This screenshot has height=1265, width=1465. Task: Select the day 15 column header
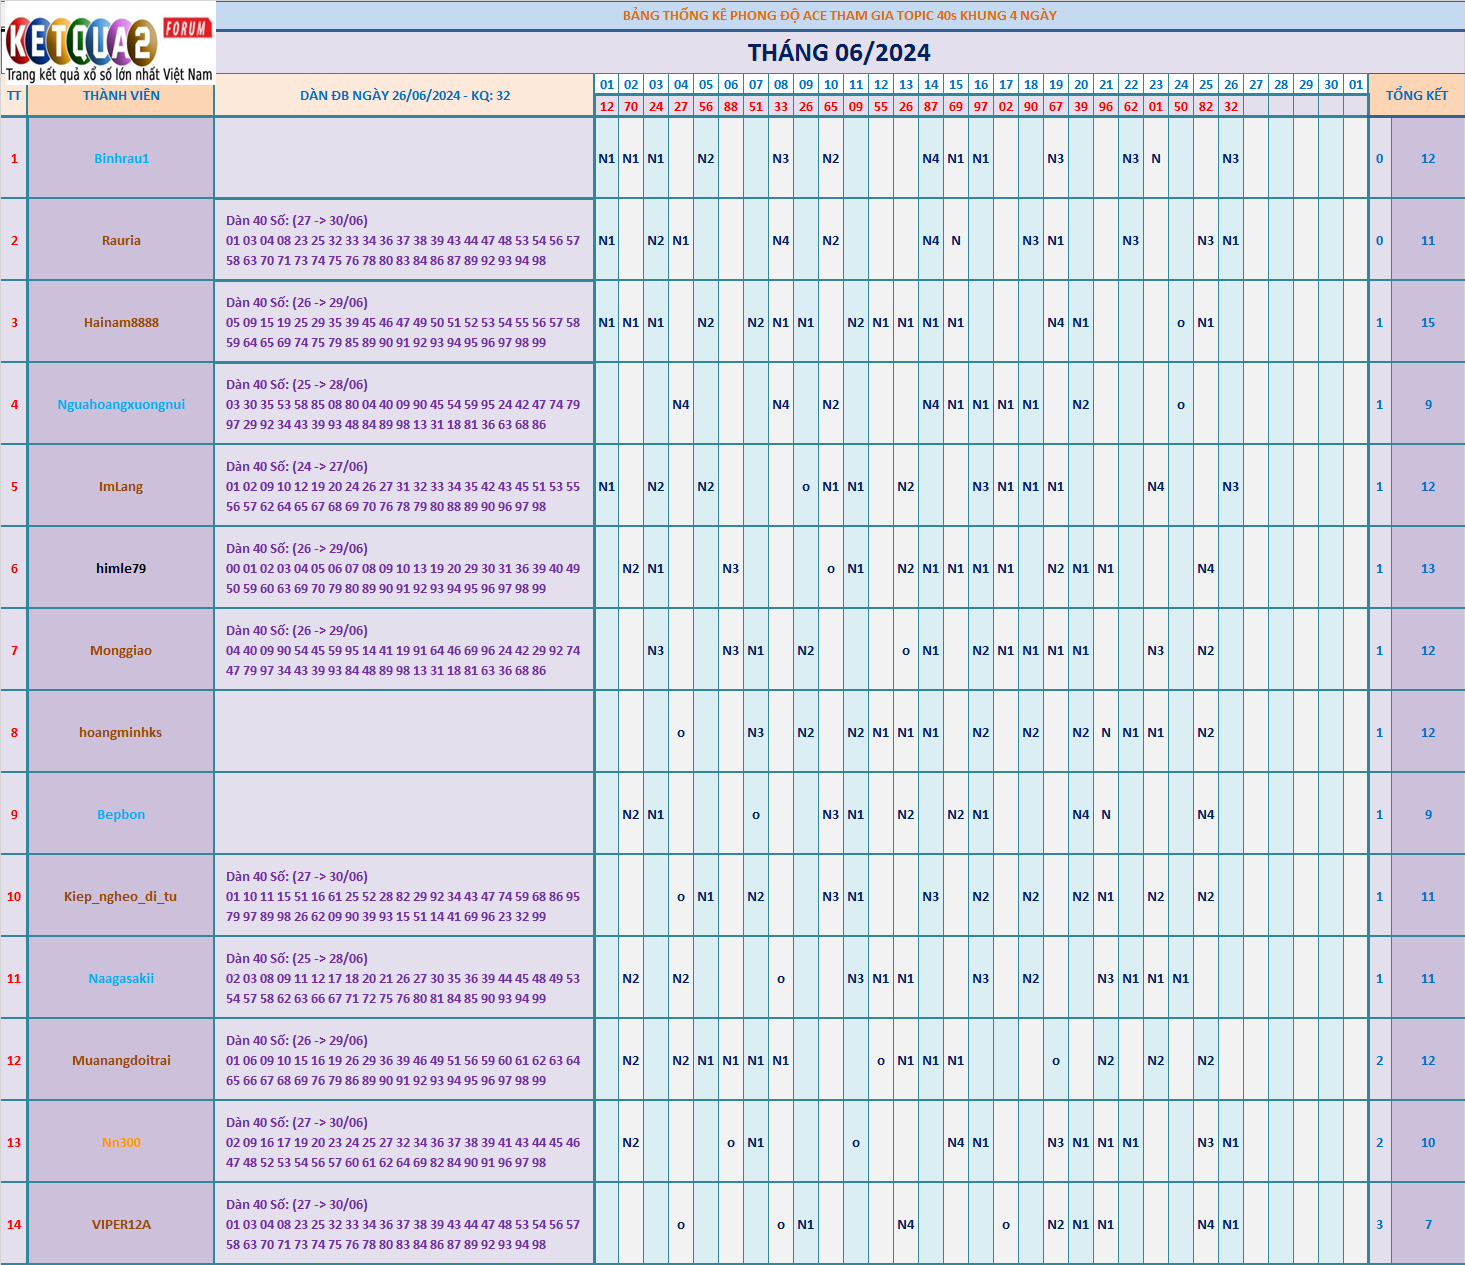[x=956, y=85]
